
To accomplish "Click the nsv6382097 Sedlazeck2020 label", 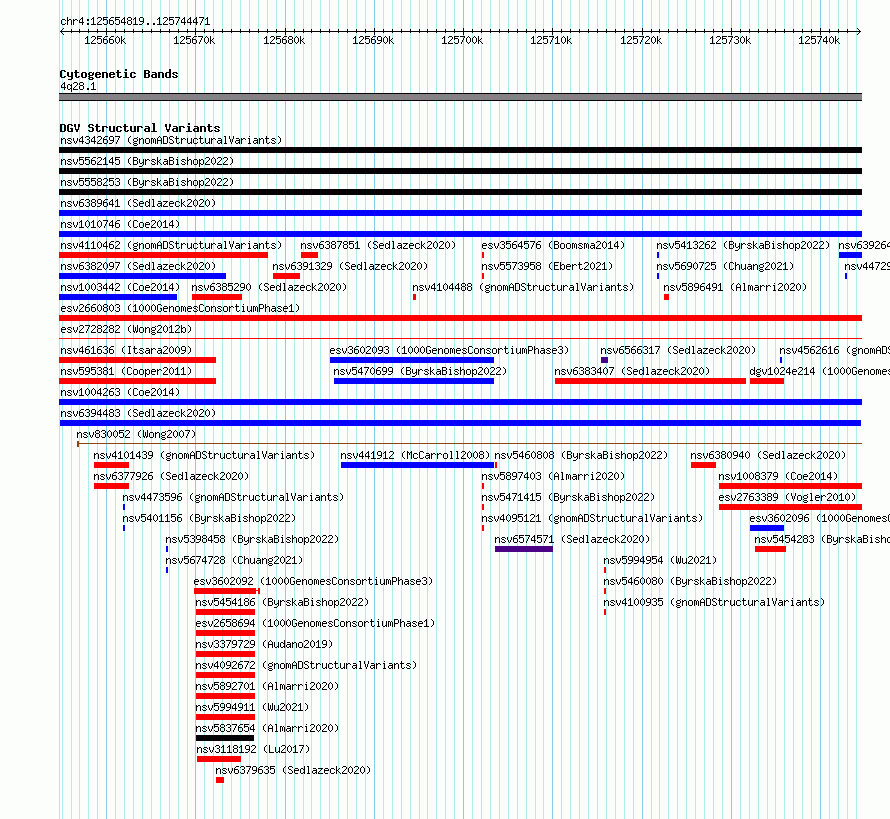I will [138, 266].
